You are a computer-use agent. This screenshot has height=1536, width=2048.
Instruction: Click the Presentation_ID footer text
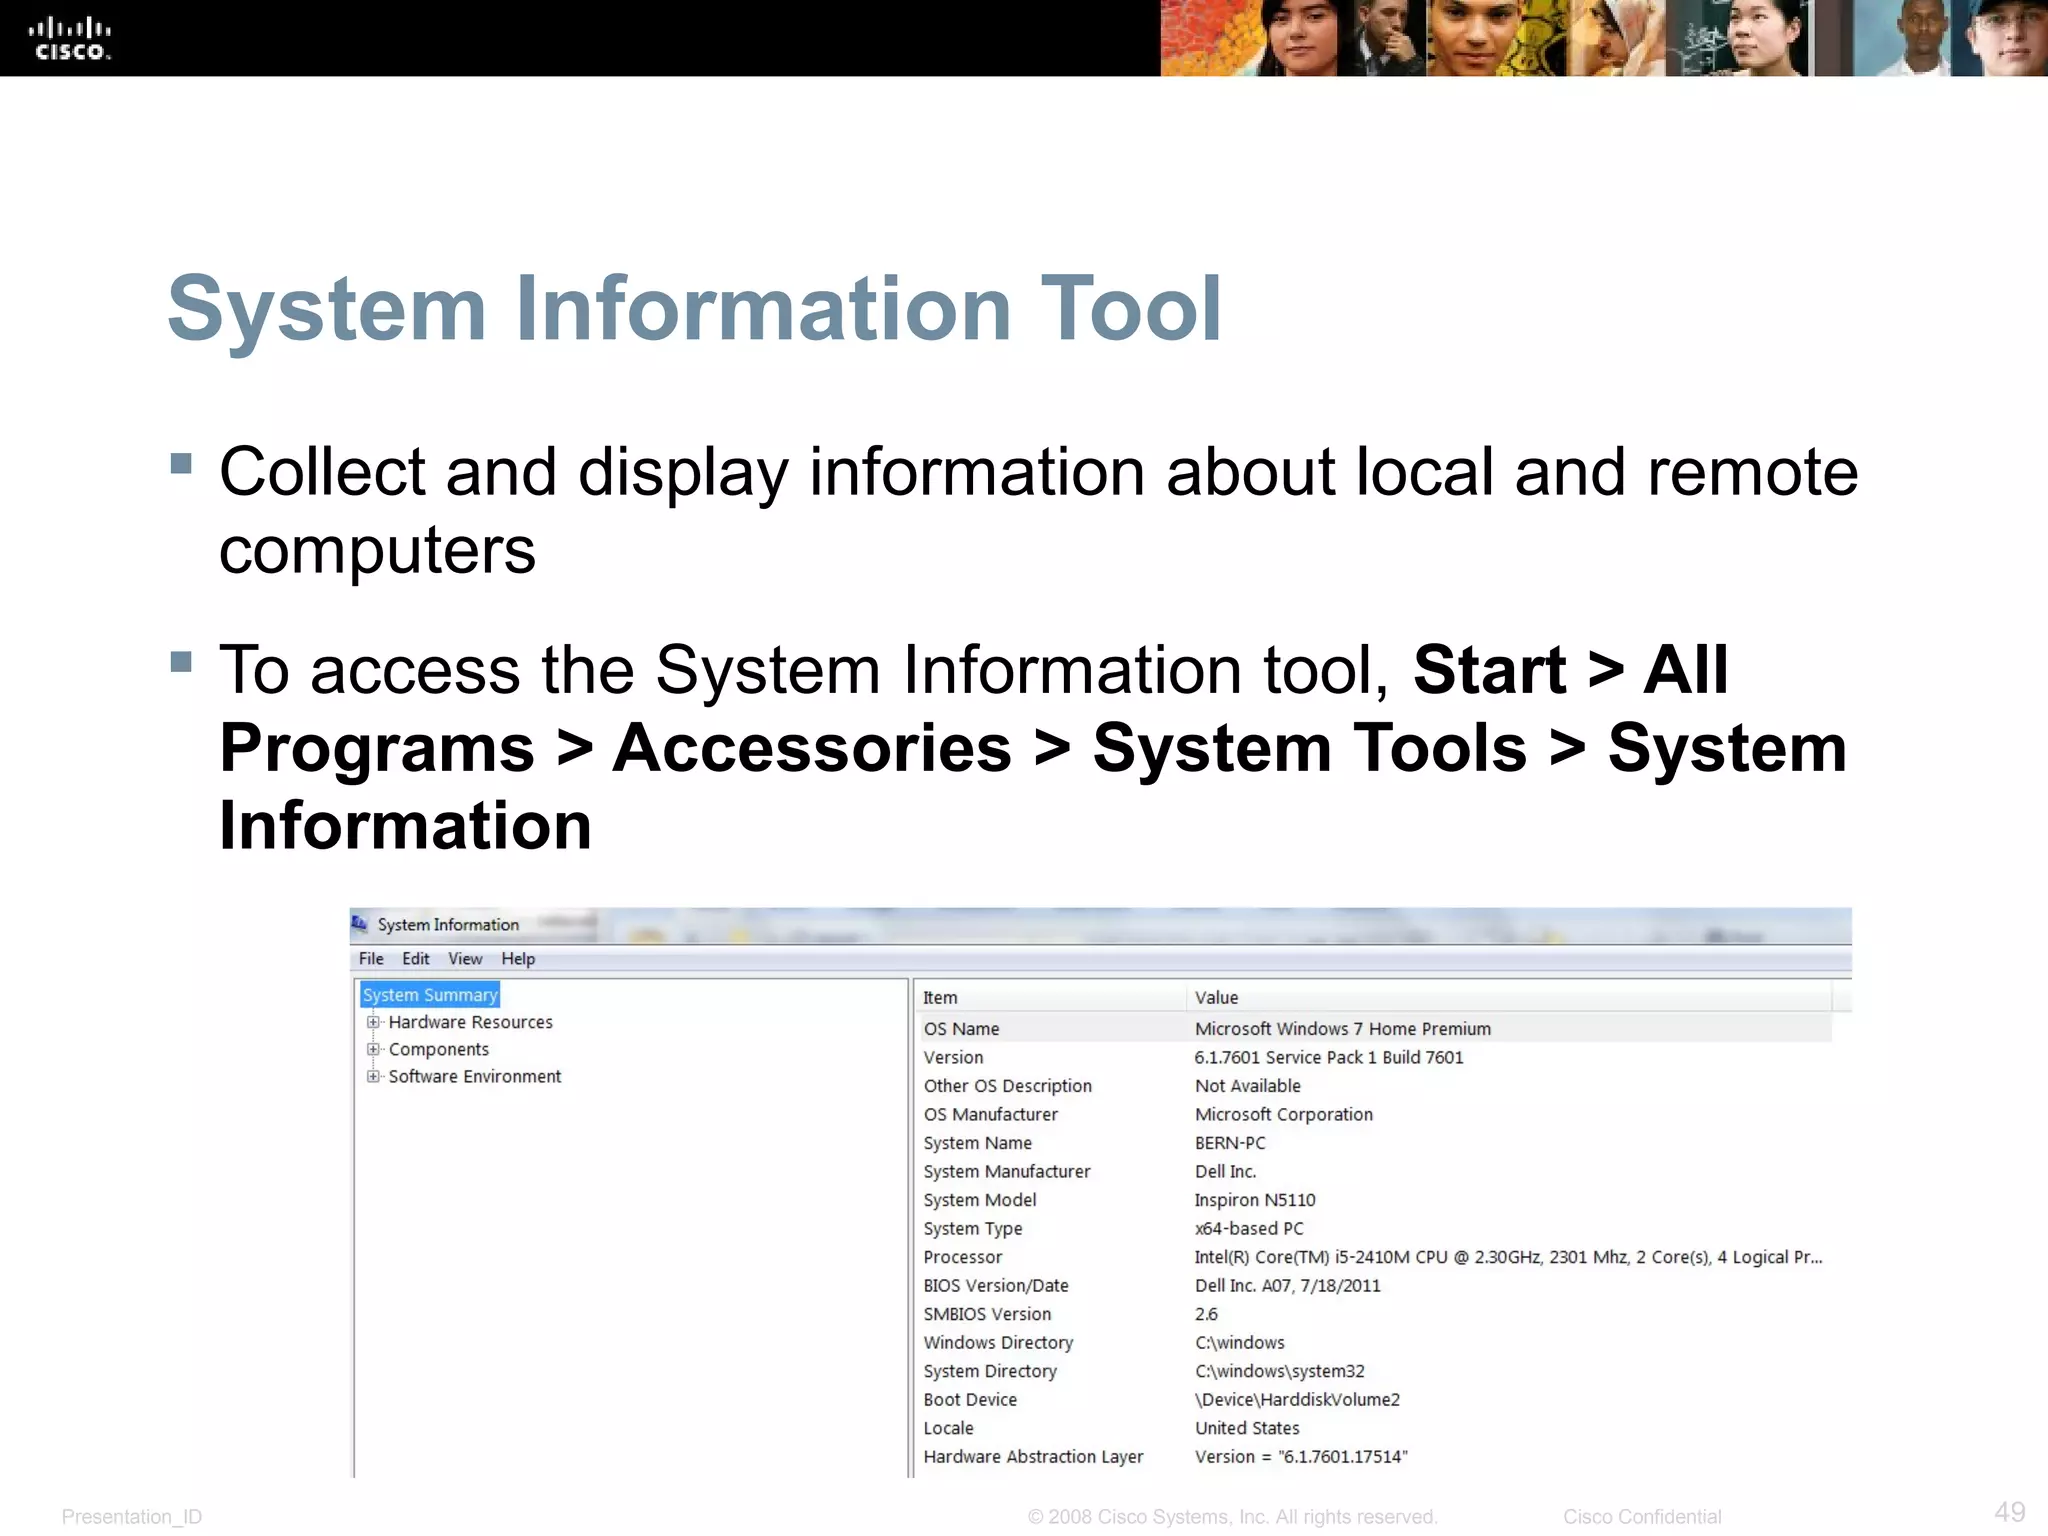[x=131, y=1516]
